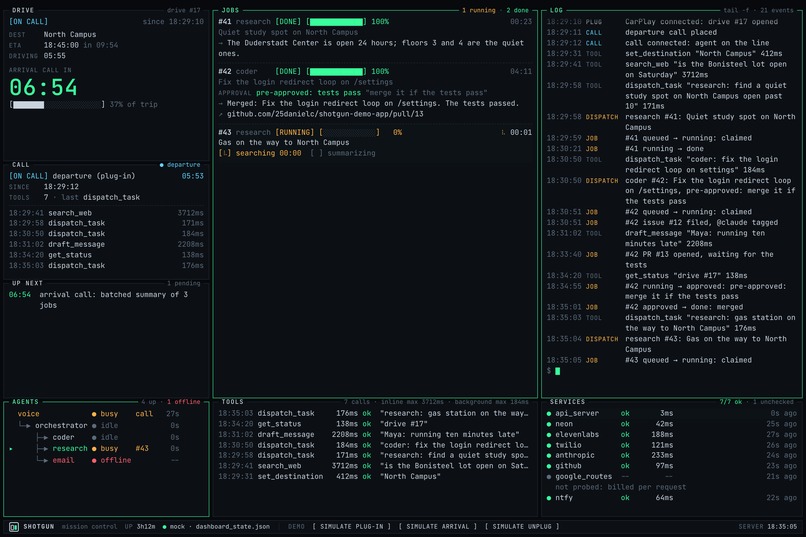Viewport: 806px width, 537px height.
Task: Click the green status dot beside api_server
Action: 549,414
